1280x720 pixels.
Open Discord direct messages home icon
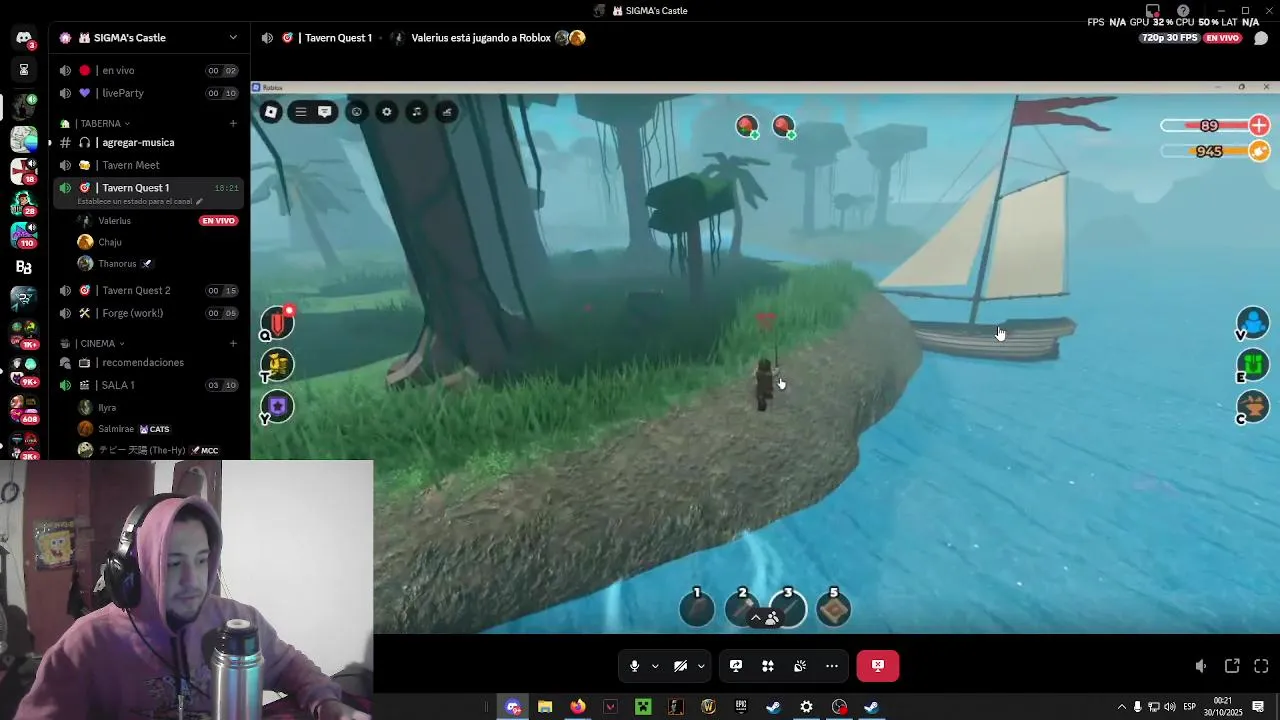23,38
